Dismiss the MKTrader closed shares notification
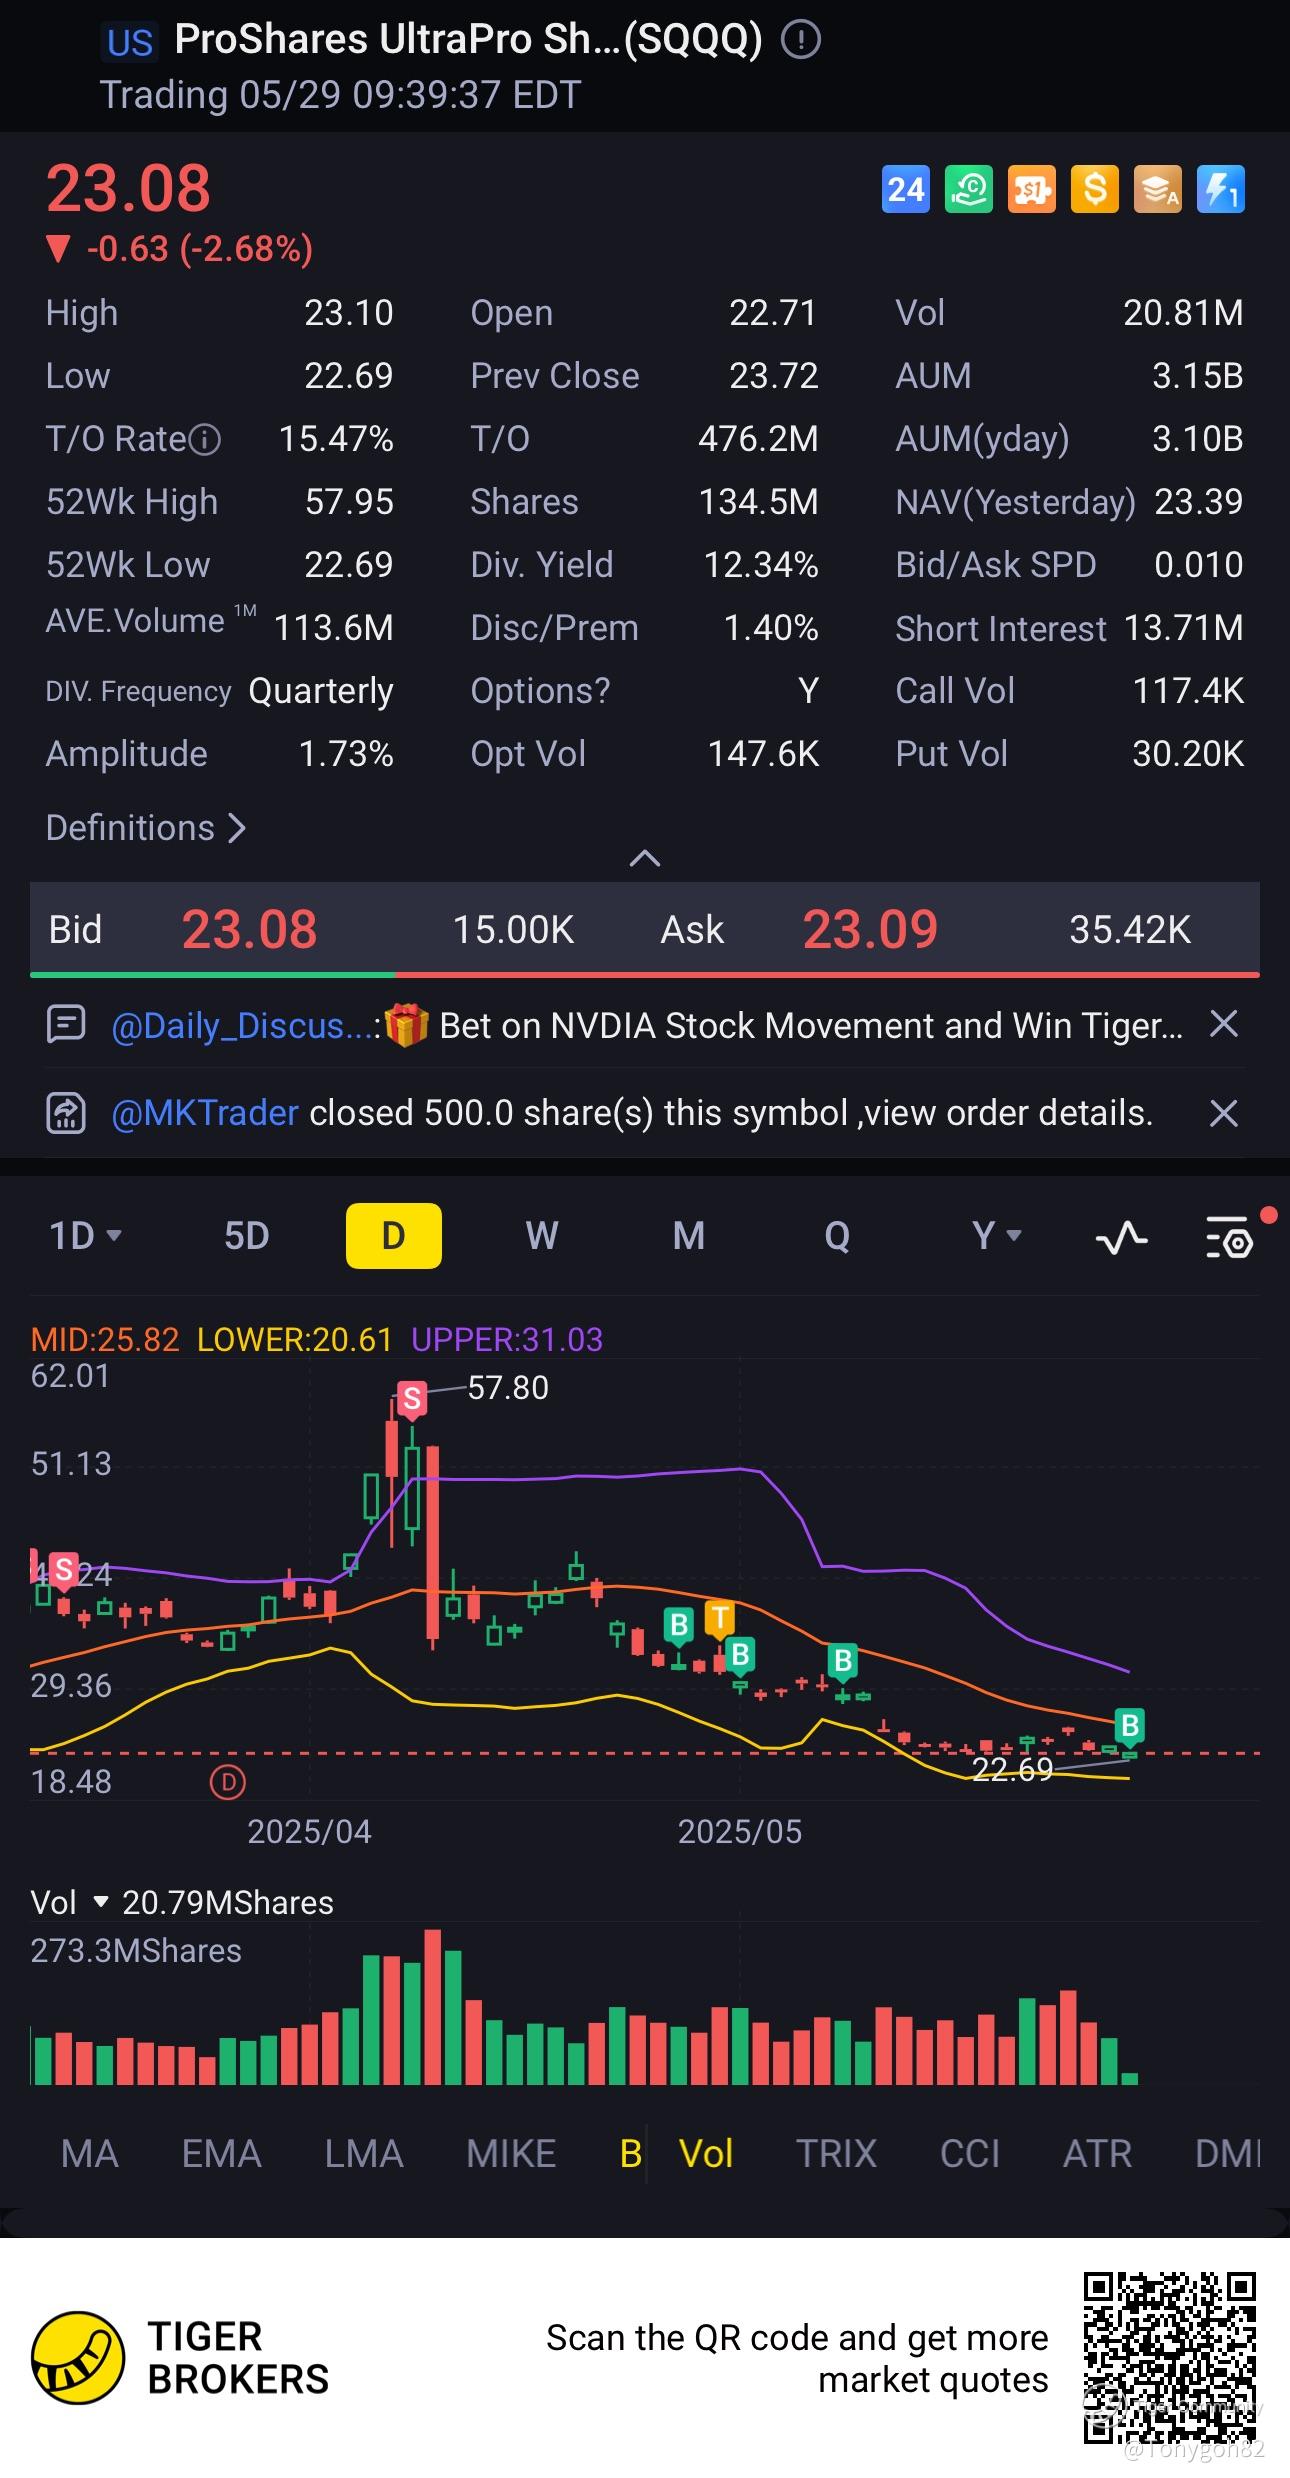 1224,1113
